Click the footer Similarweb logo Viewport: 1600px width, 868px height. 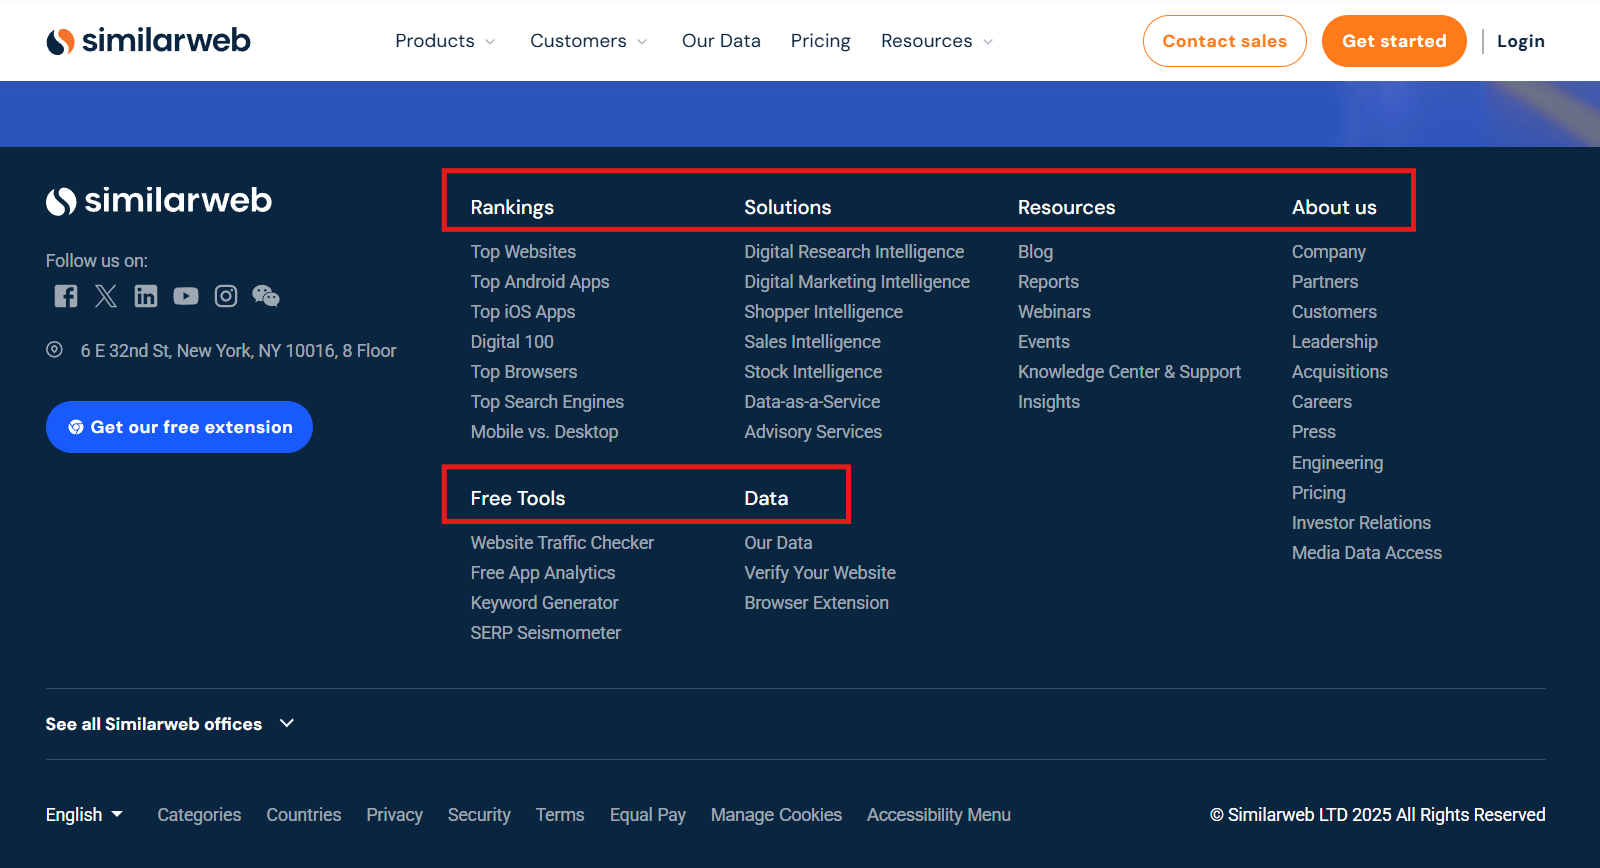[159, 201]
